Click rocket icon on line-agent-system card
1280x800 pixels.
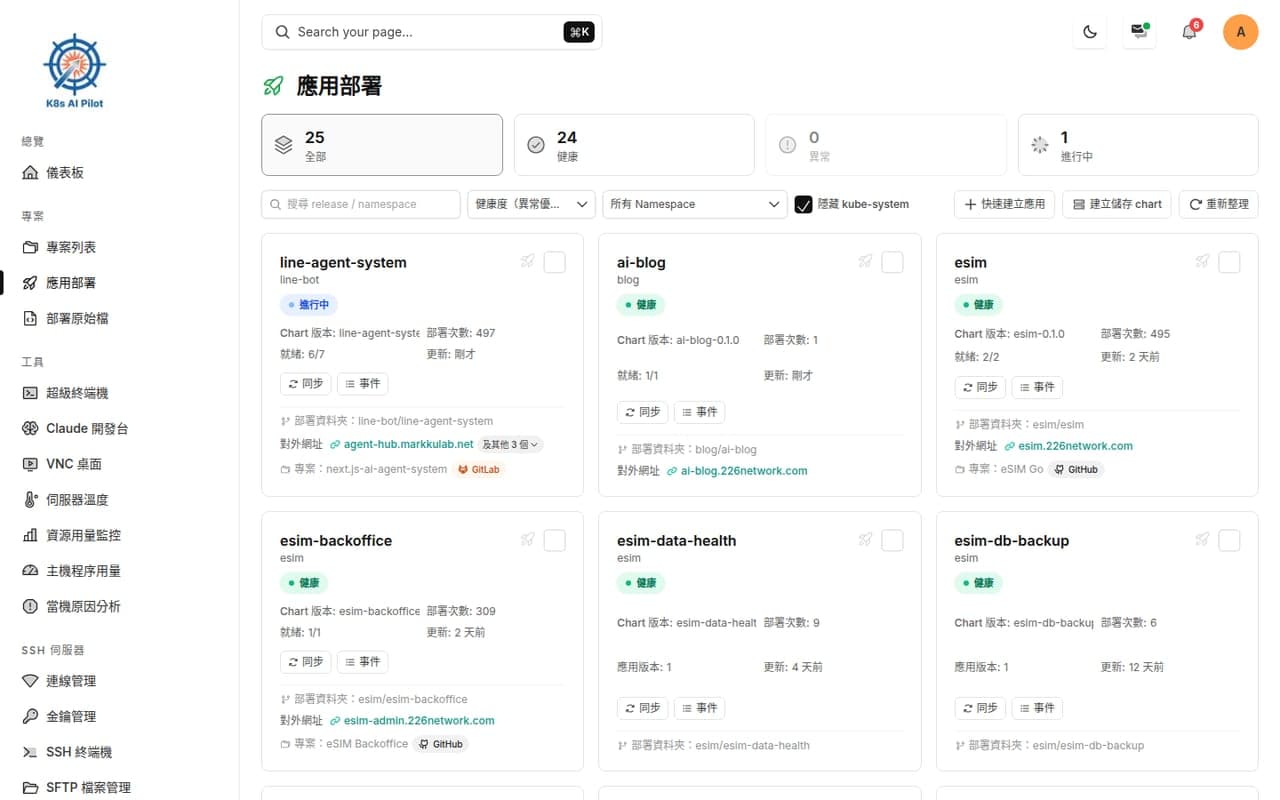[x=527, y=262]
